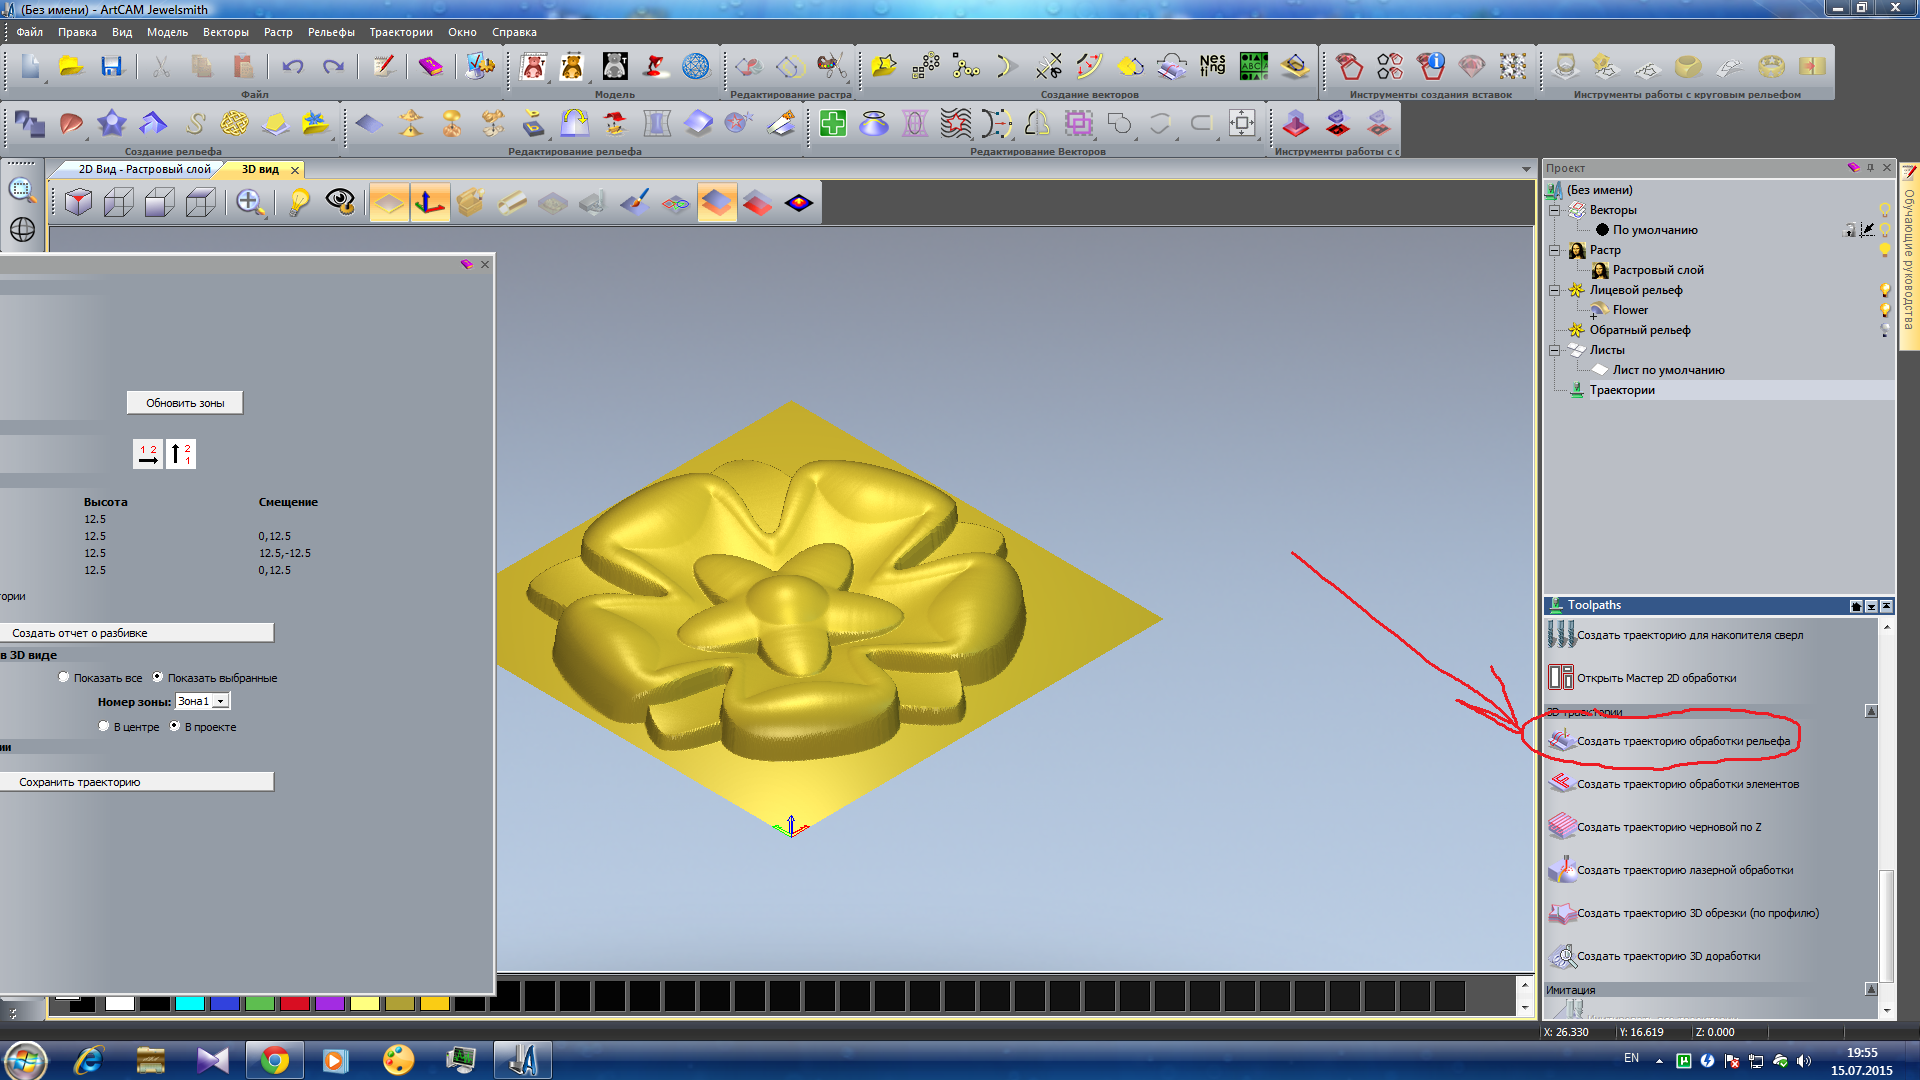Click the Undo arrow icon
1920x1080 pixels.
point(292,67)
